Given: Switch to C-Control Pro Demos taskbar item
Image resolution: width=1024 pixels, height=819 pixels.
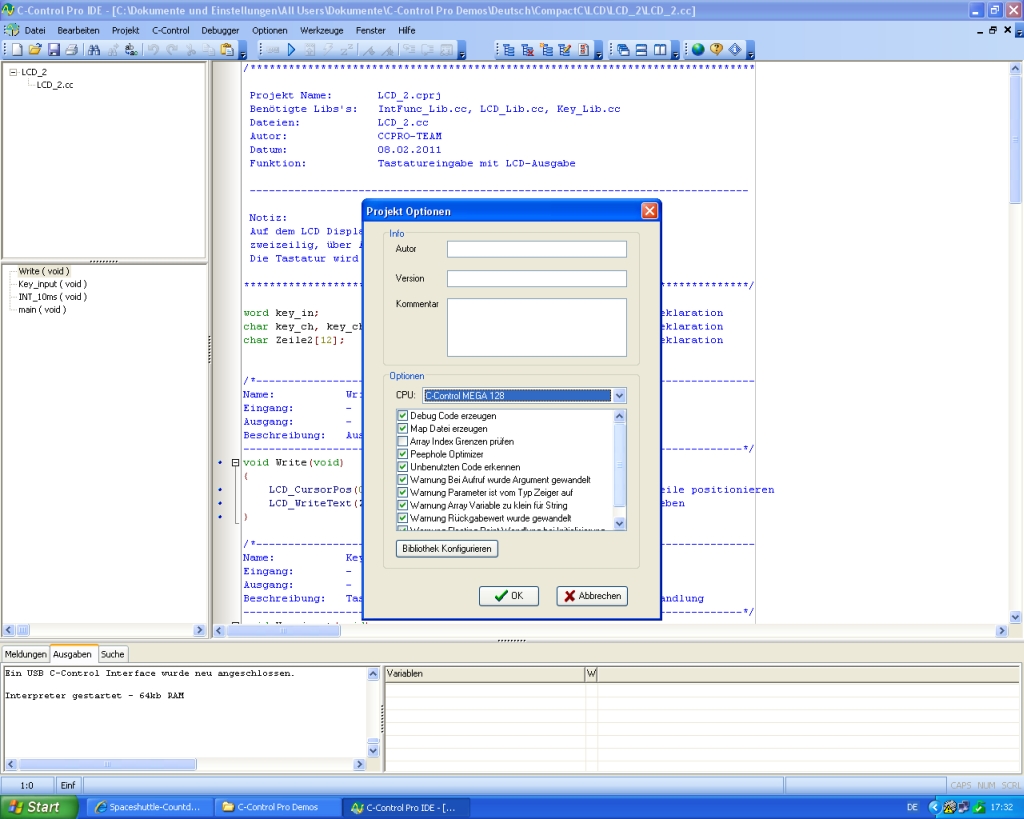Looking at the screenshot, I should click(280, 807).
